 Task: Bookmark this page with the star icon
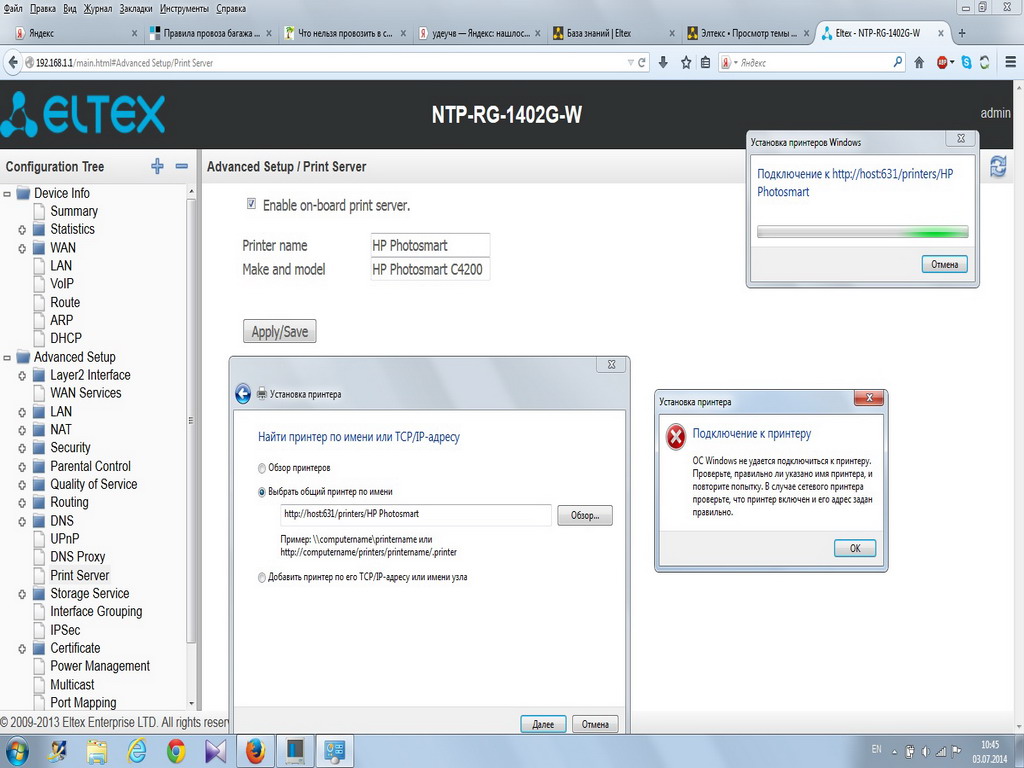pos(686,63)
